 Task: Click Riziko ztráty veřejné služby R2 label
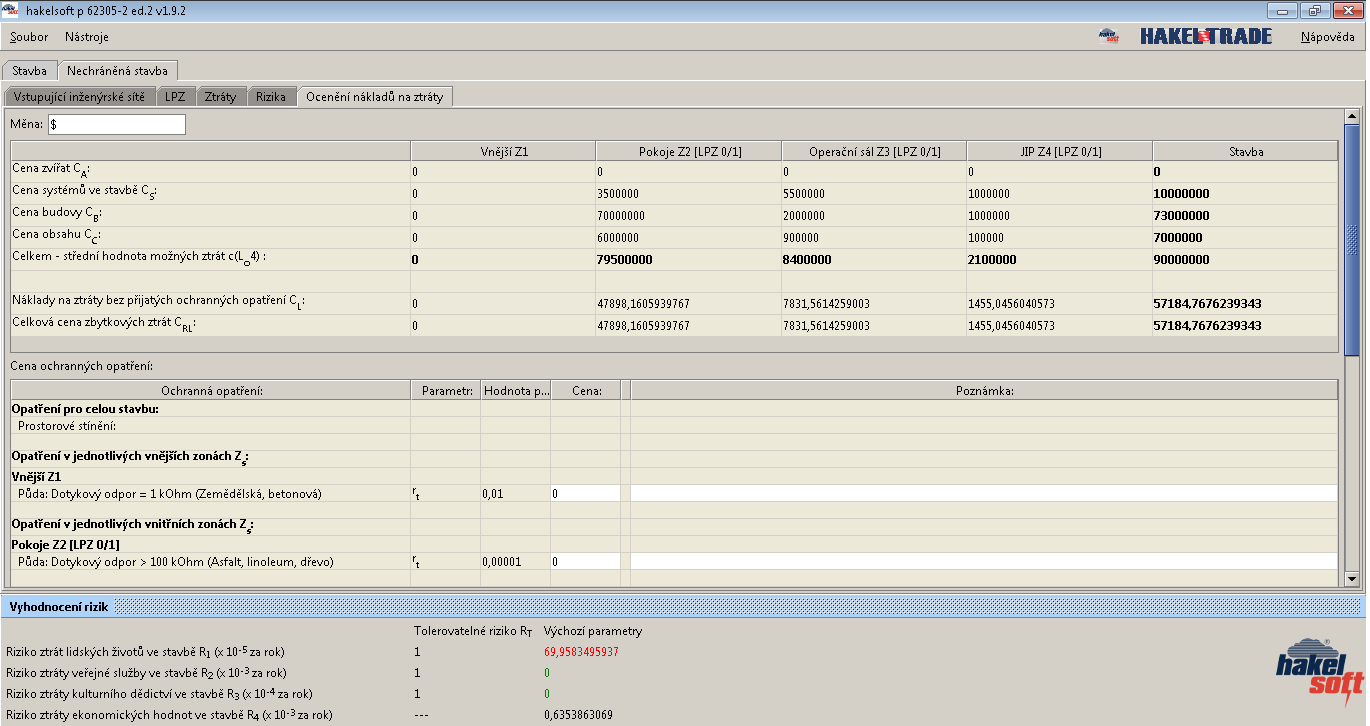click(146, 673)
